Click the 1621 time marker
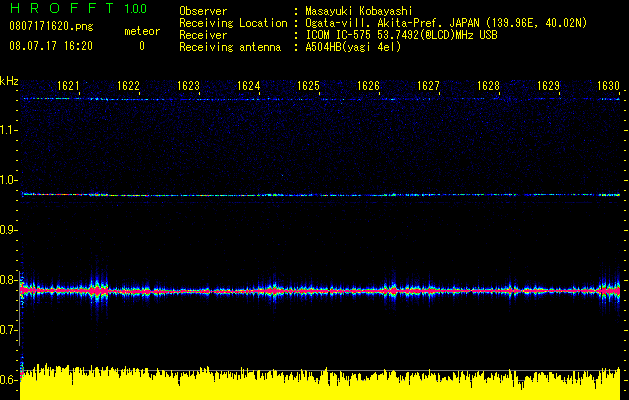Viewport: 629px width, 400px height. (x=68, y=86)
